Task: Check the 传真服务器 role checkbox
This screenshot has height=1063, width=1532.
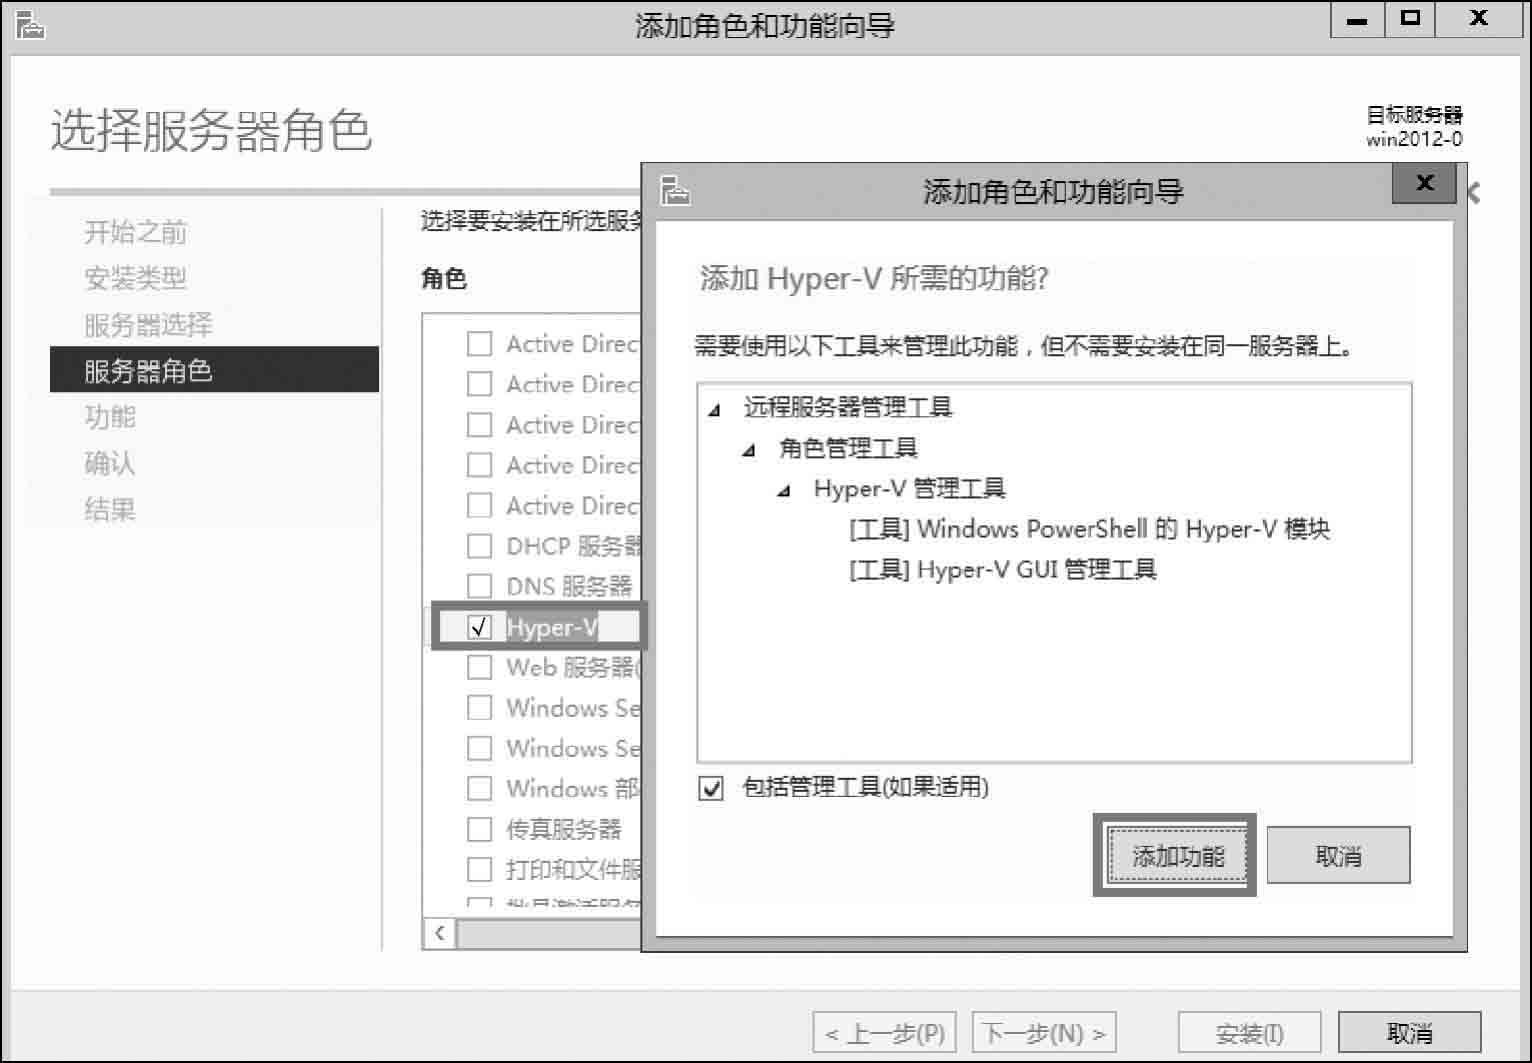Action: 480,829
